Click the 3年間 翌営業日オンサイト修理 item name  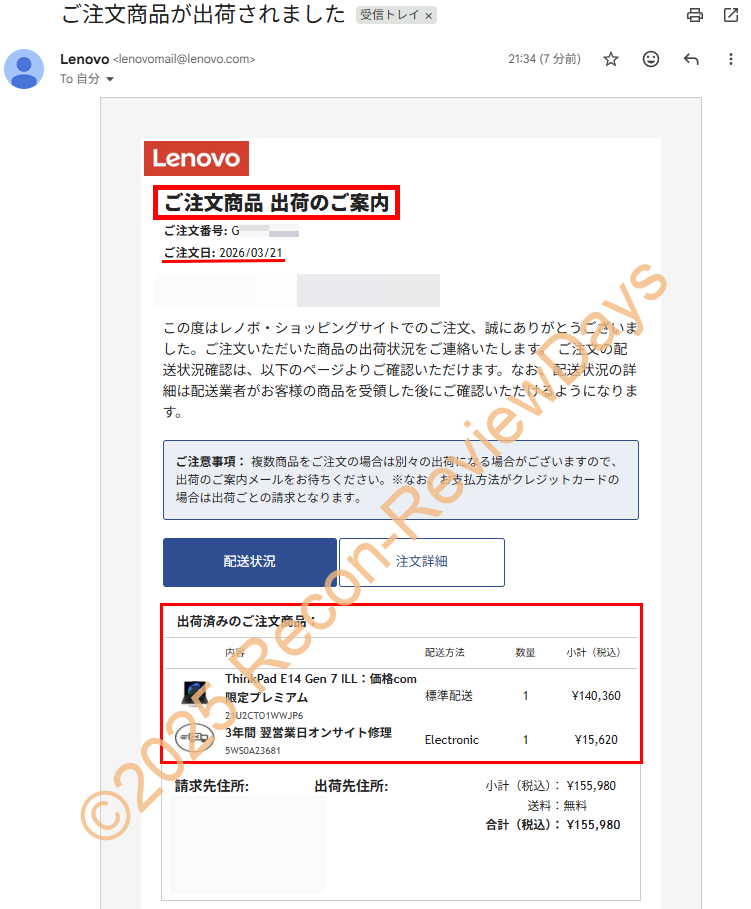point(308,733)
